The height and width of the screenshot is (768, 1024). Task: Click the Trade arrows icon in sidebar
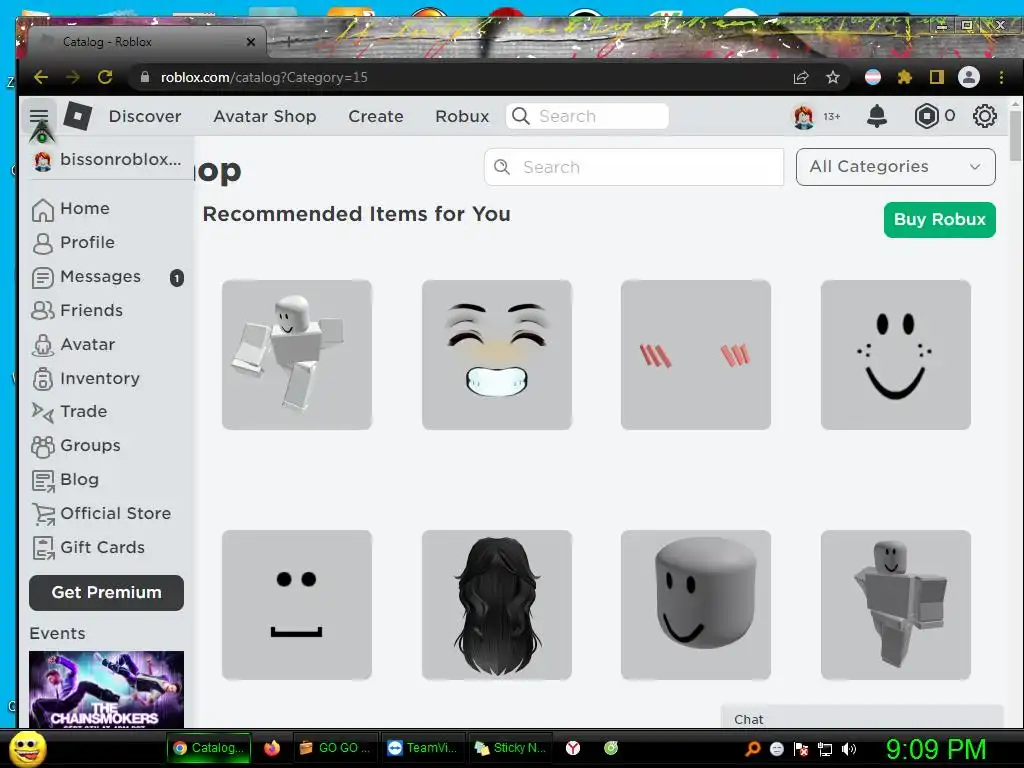tap(42, 412)
